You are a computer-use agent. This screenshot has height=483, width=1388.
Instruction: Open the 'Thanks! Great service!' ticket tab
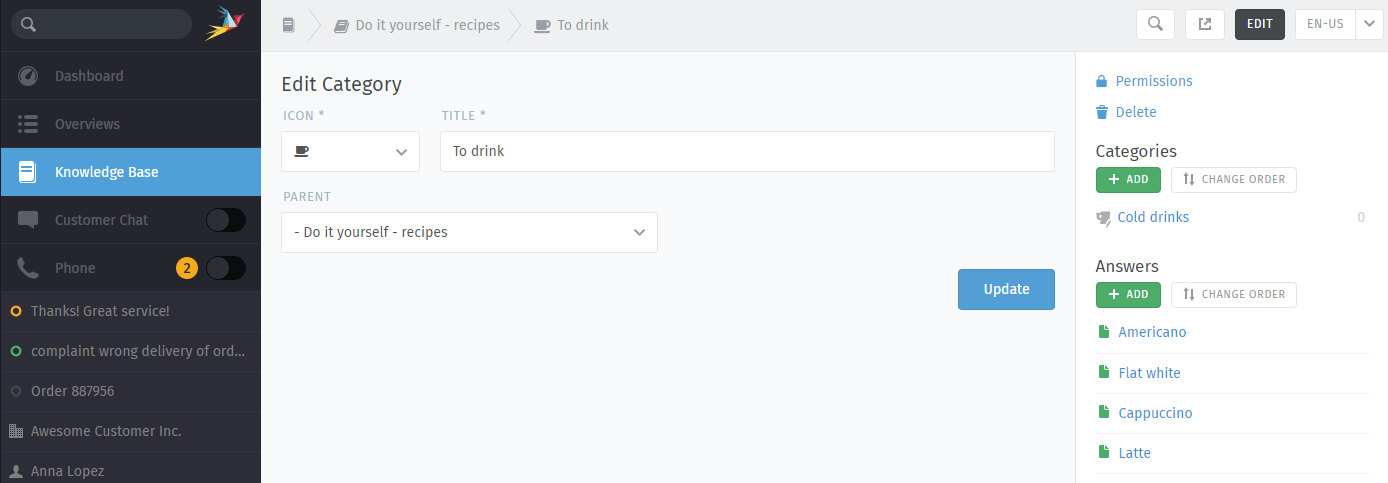coord(100,311)
